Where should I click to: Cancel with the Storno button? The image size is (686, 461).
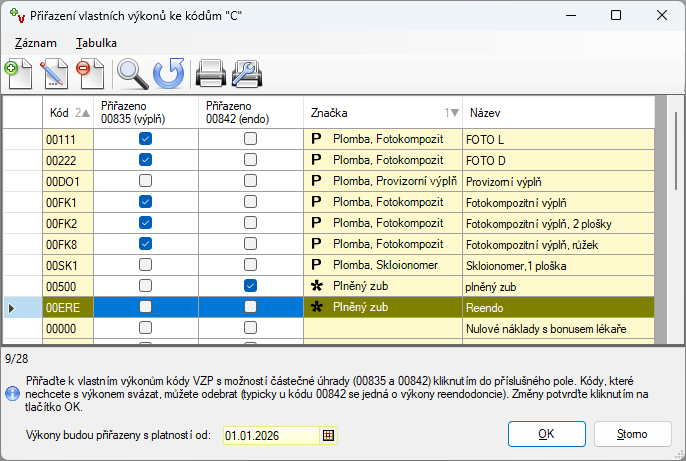coord(632,434)
